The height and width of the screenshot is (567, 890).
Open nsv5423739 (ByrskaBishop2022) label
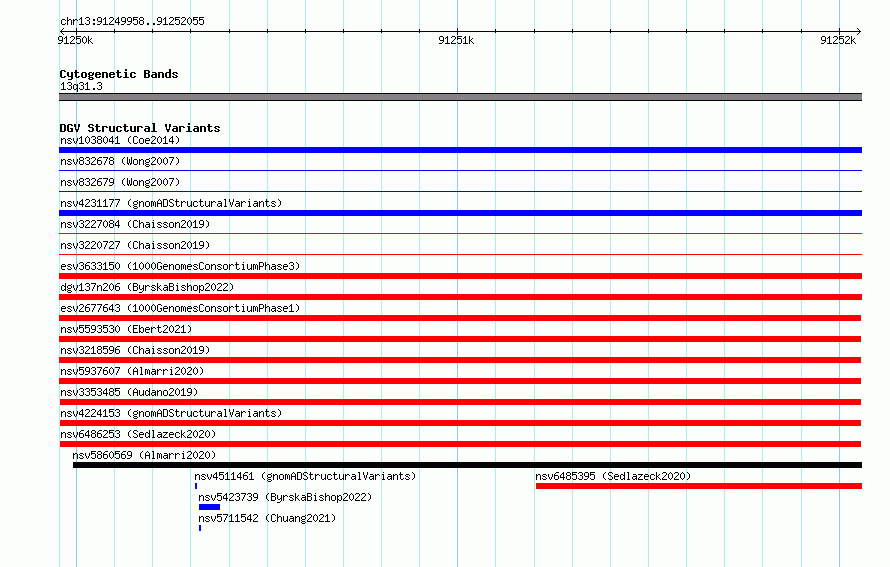pyautogui.click(x=285, y=497)
